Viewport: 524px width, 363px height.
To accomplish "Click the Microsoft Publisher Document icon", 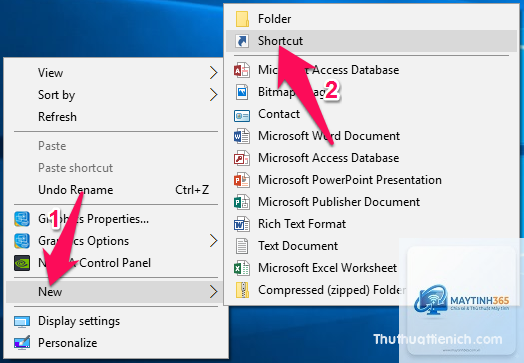I will tap(242, 203).
